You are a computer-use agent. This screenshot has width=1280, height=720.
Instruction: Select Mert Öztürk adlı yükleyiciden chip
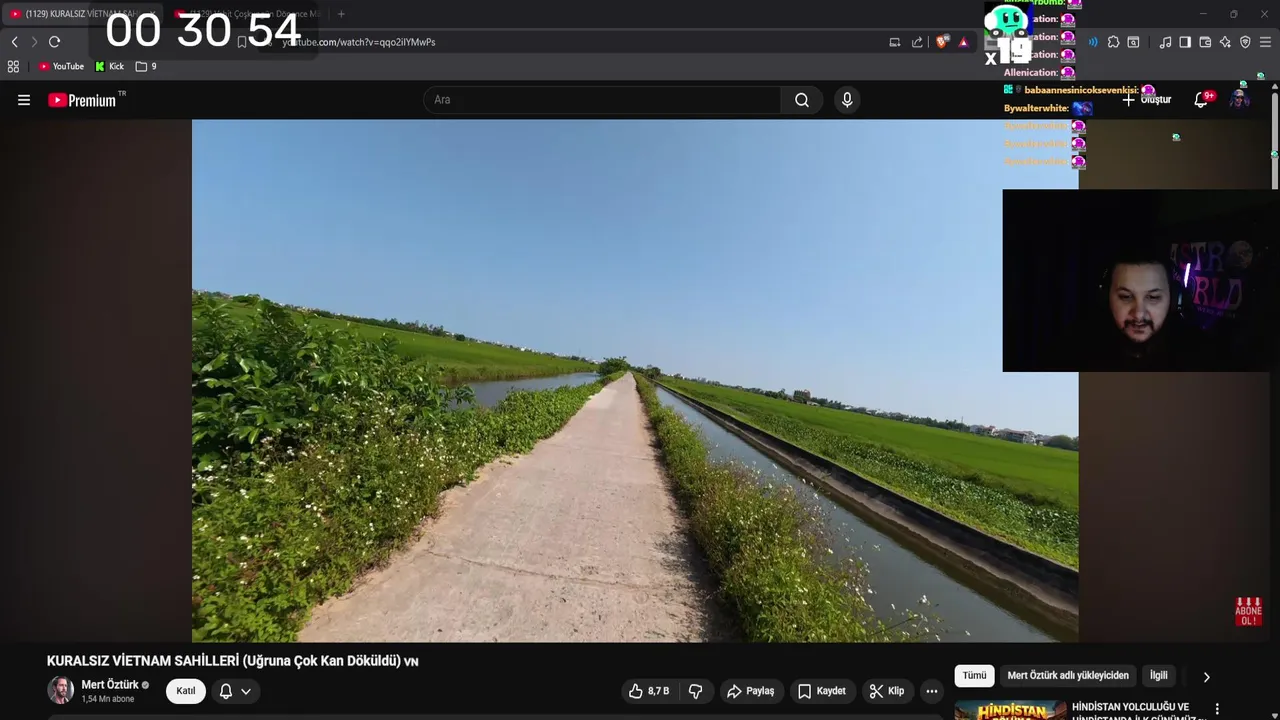coord(1068,676)
